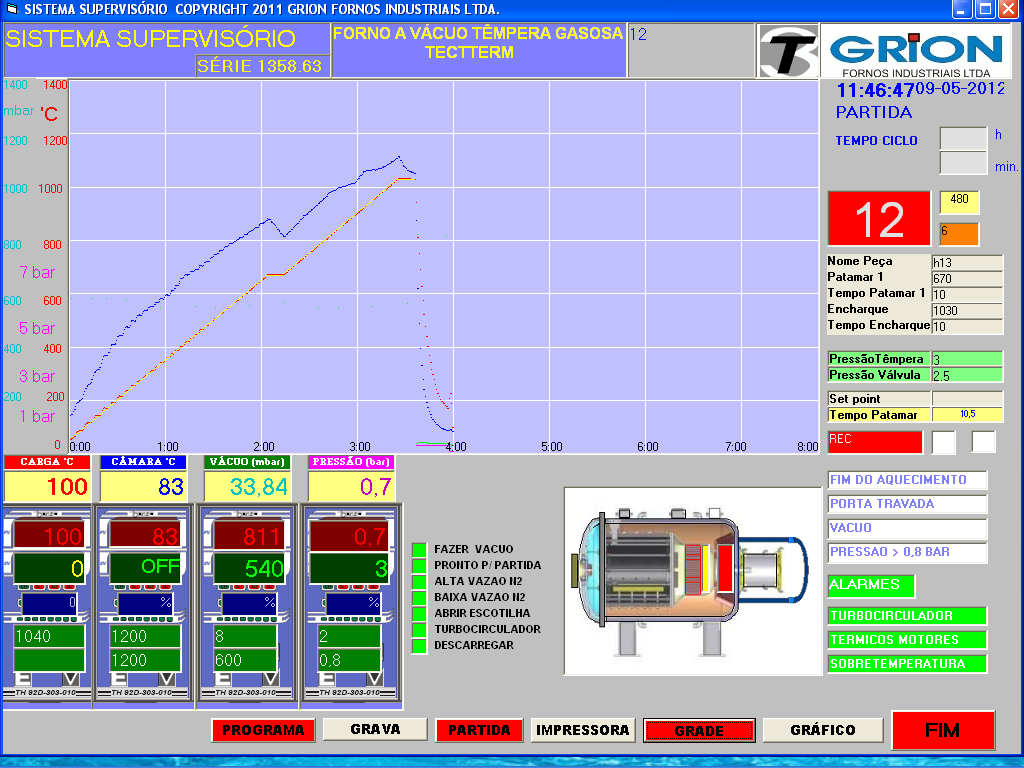Toggle the GRADE button
Screen dimensions: 1024x768
click(x=699, y=731)
